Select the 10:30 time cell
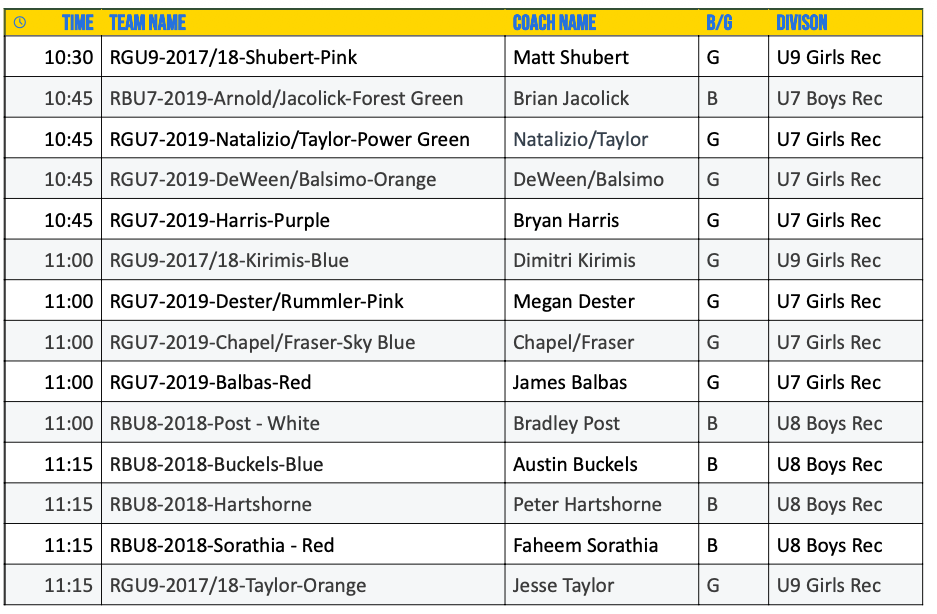Viewport: 937px width, 614px height. pos(68,58)
